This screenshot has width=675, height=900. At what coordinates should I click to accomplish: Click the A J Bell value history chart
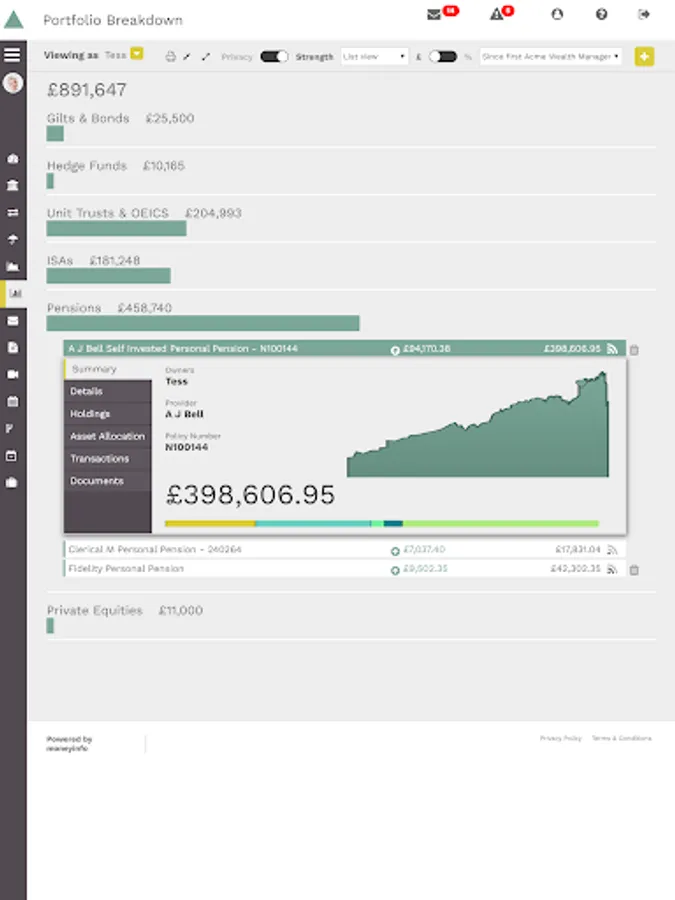[478, 425]
